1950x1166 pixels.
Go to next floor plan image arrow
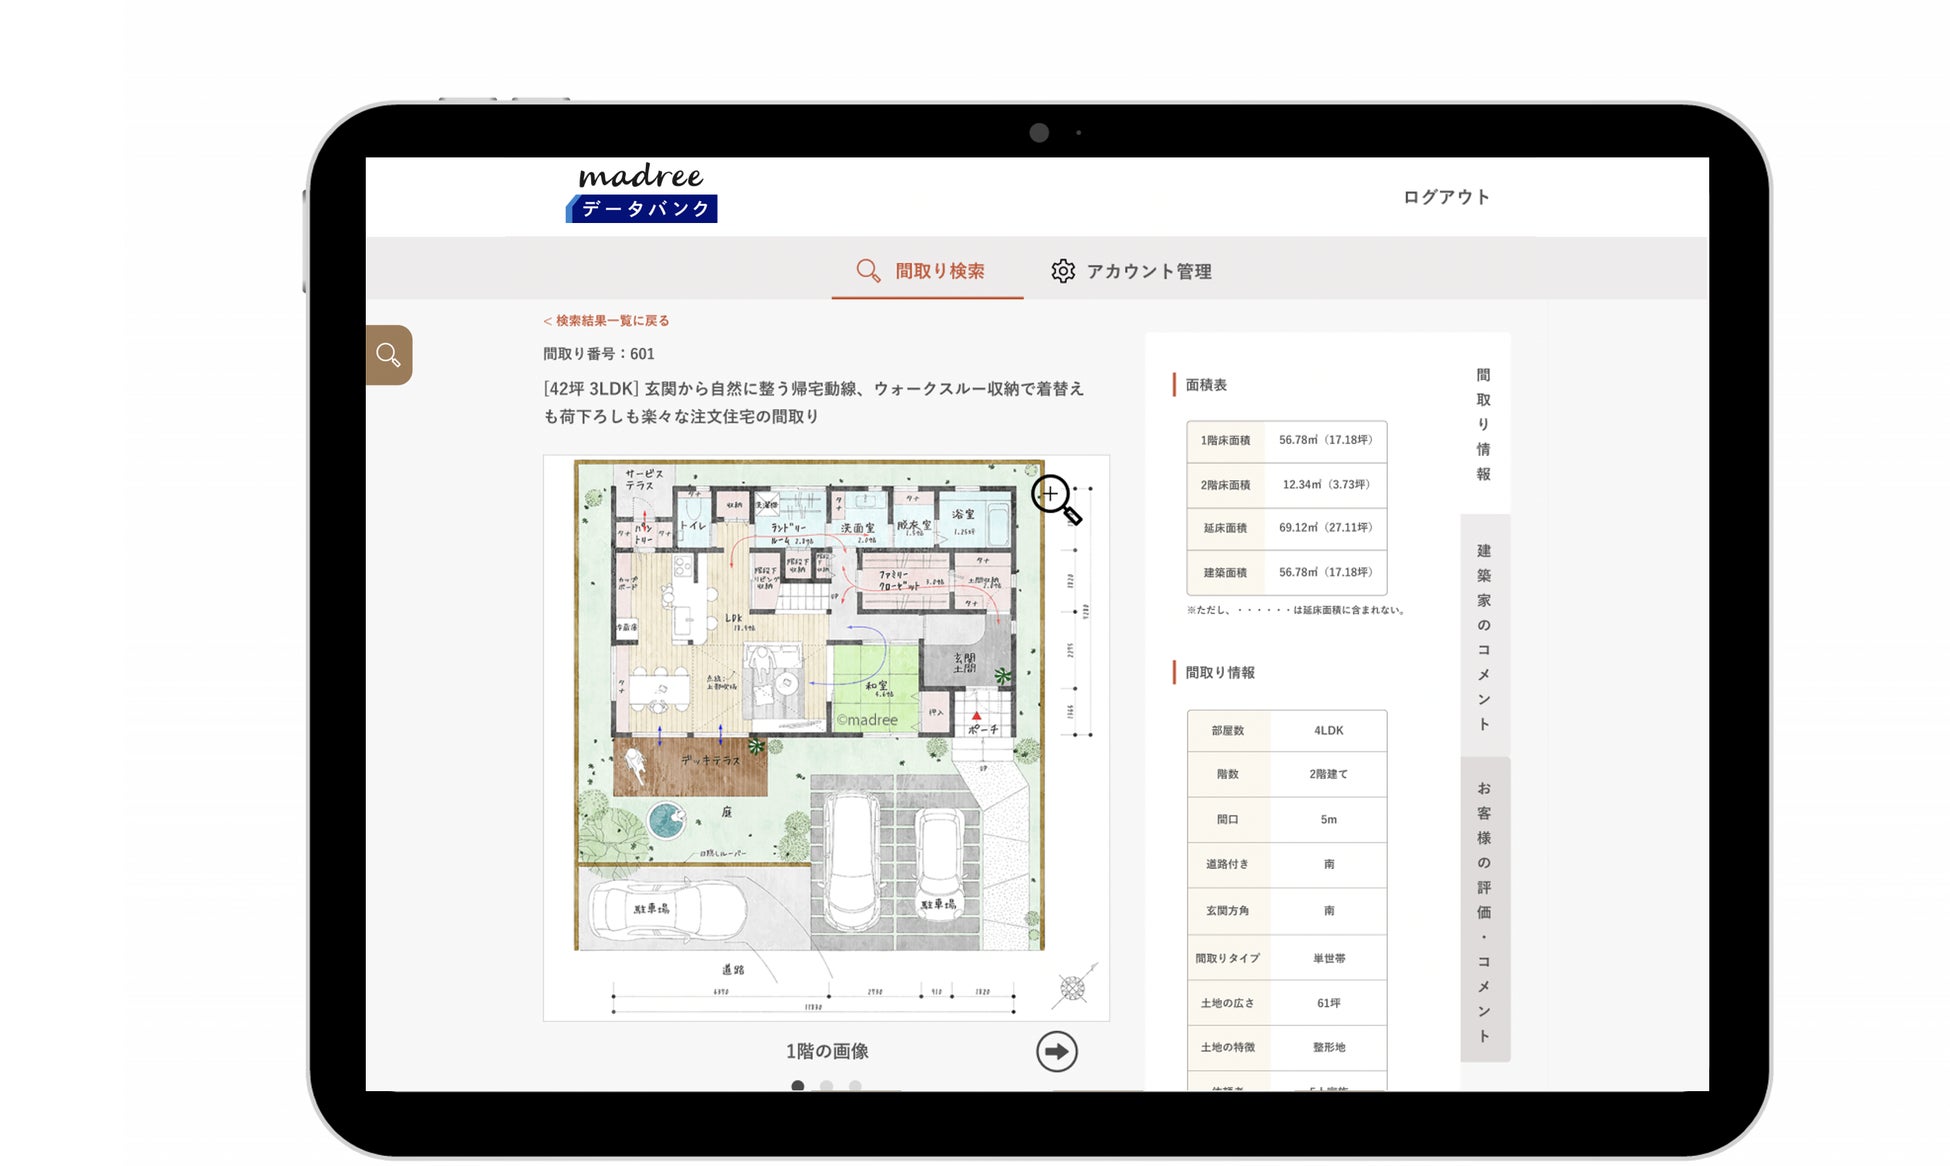1056,1051
